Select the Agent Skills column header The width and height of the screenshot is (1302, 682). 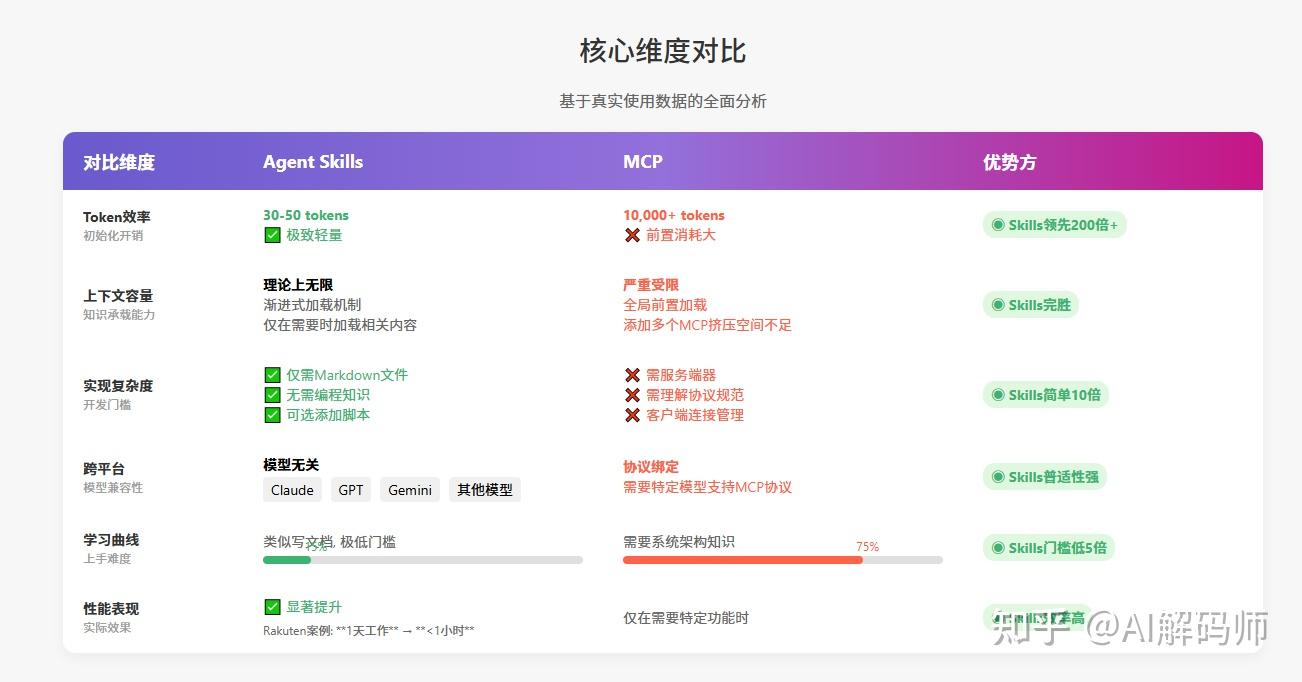click(312, 161)
